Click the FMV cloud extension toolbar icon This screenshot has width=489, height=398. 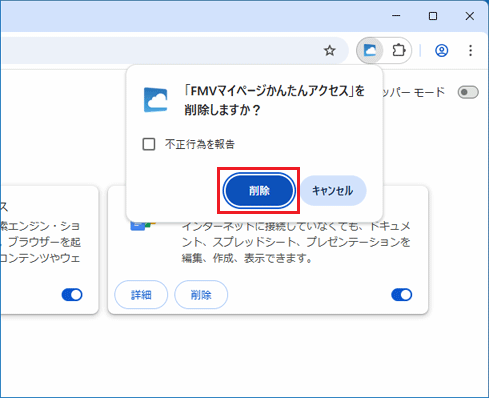pyautogui.click(x=370, y=51)
